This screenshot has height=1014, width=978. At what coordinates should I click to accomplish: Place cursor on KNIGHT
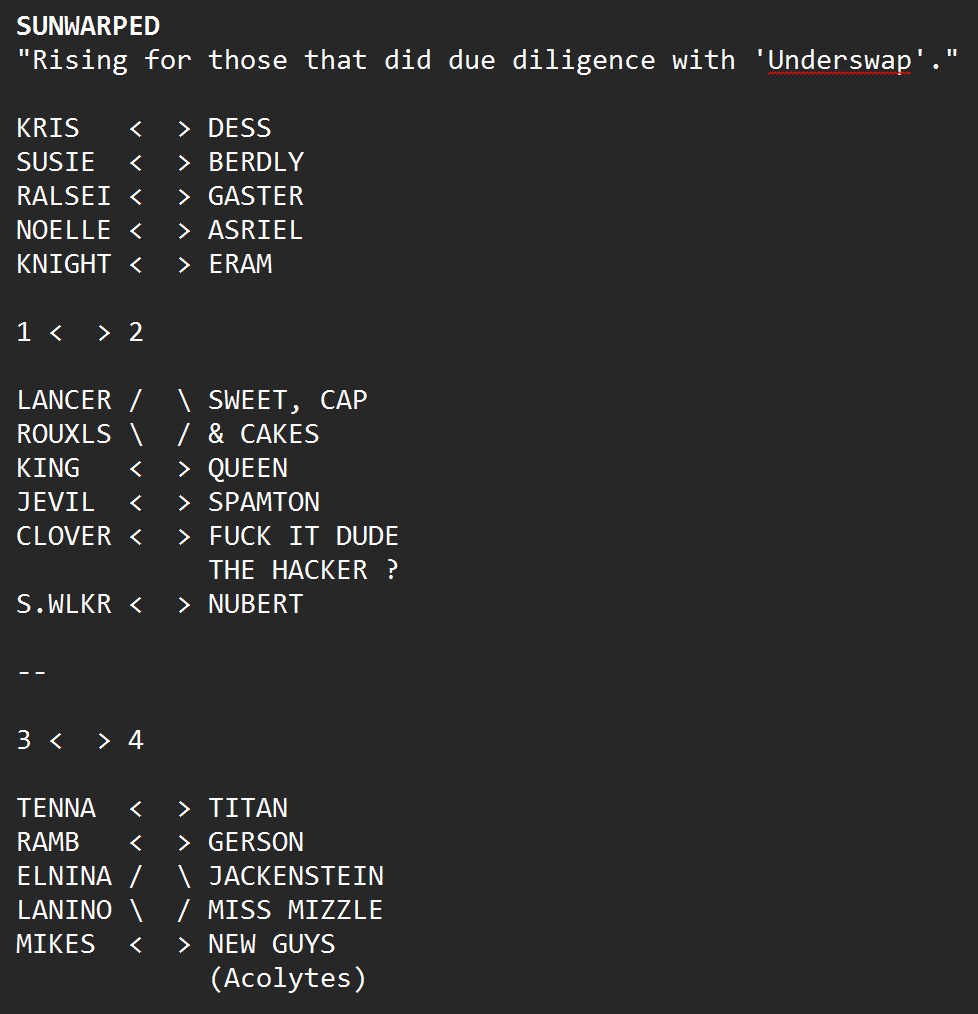tap(64, 264)
